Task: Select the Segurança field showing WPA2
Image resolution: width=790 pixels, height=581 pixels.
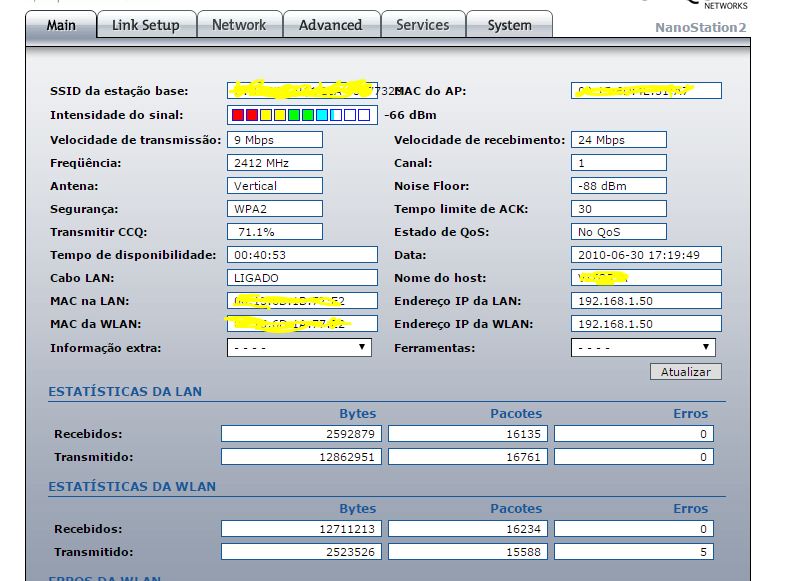Action: tap(275, 209)
